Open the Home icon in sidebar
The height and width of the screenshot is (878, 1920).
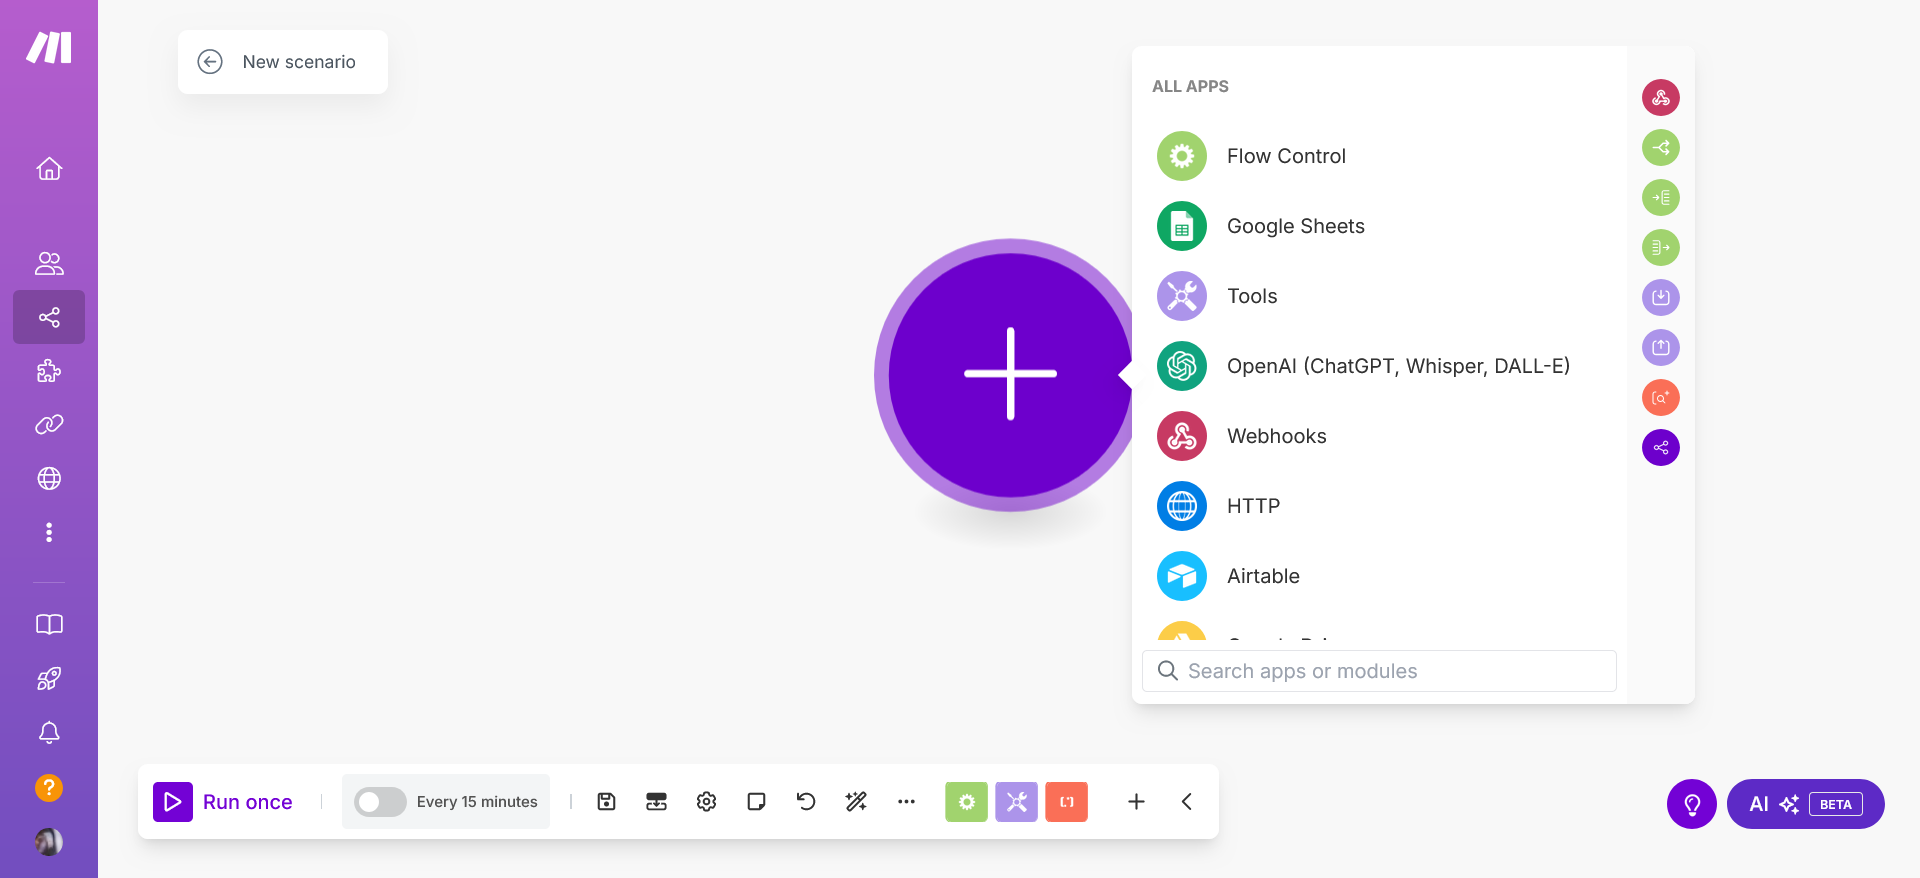pyautogui.click(x=49, y=169)
